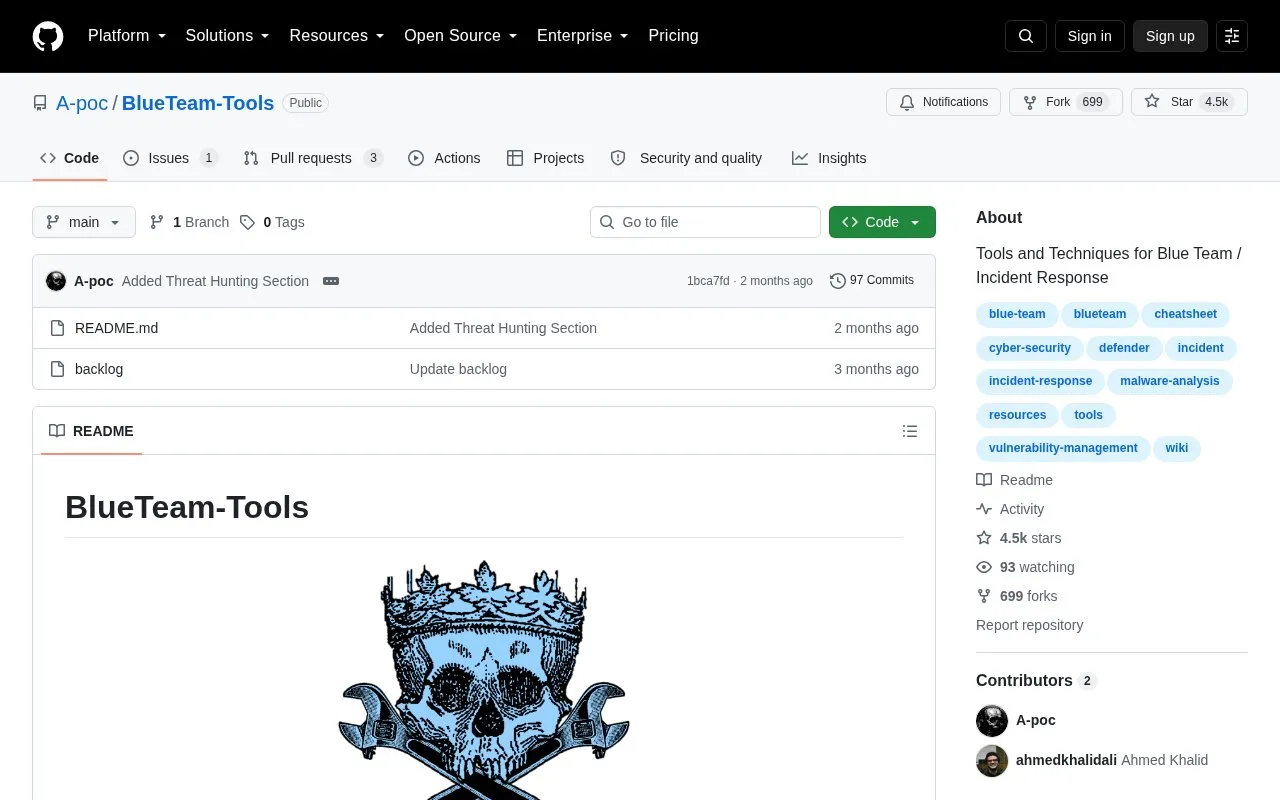Click the watching eye icon
This screenshot has width=1280, height=800.
pyautogui.click(x=984, y=567)
